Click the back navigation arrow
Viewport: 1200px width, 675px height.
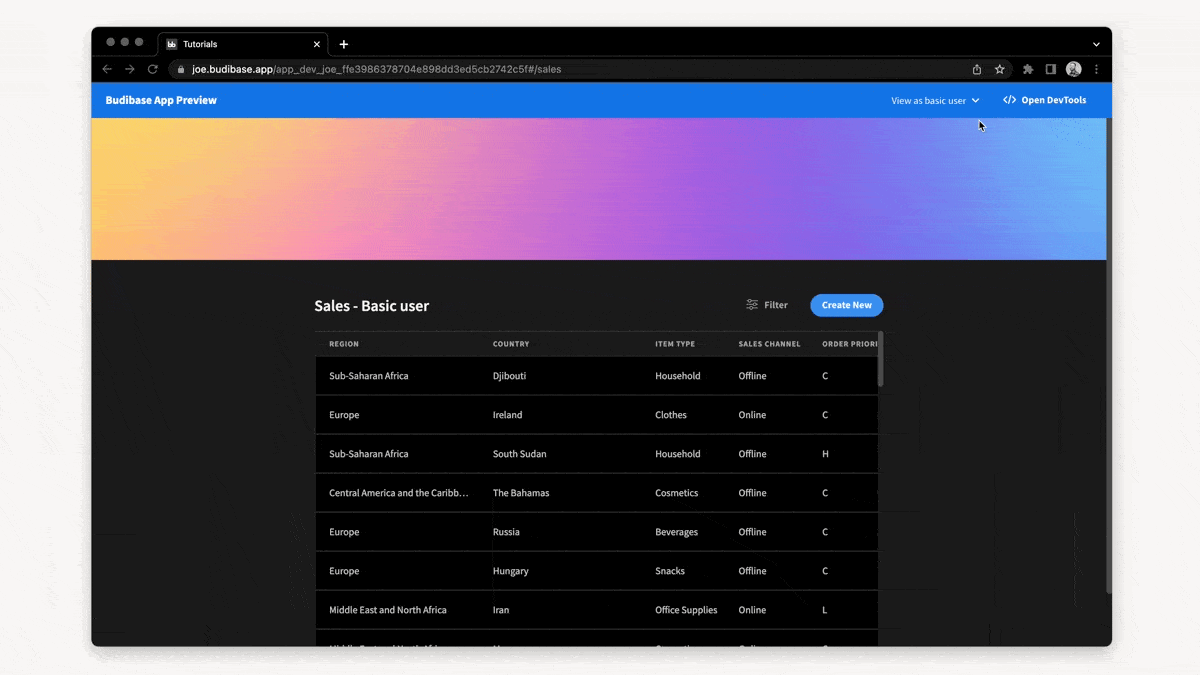point(107,69)
